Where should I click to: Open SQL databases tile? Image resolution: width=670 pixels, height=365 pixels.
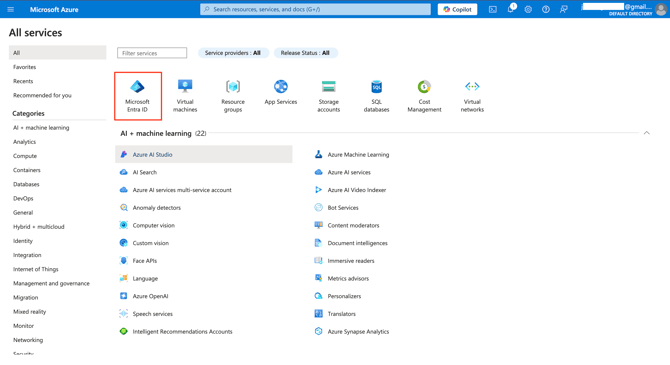tap(376, 96)
